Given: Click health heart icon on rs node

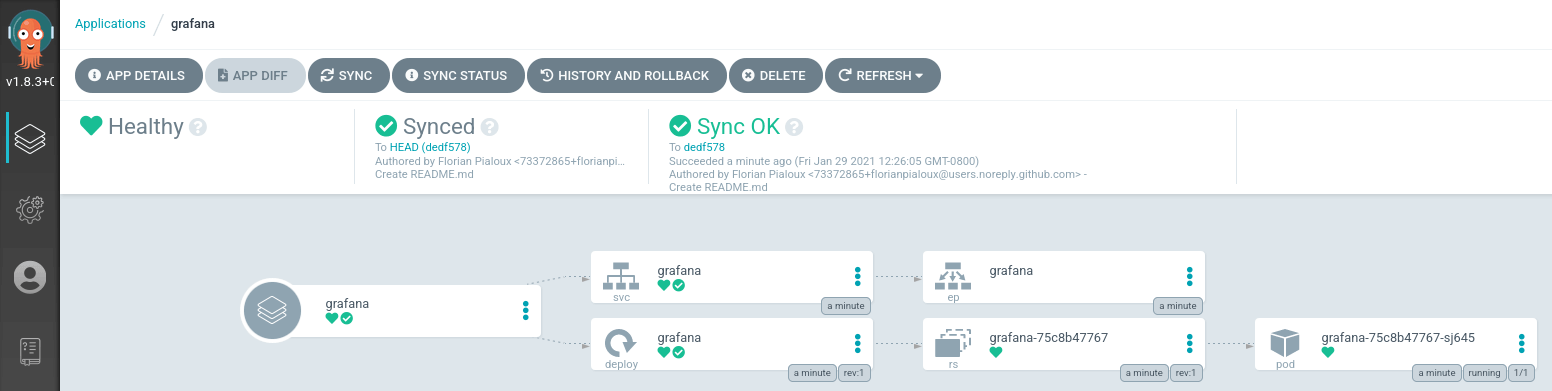Looking at the screenshot, I should tap(996, 352).
